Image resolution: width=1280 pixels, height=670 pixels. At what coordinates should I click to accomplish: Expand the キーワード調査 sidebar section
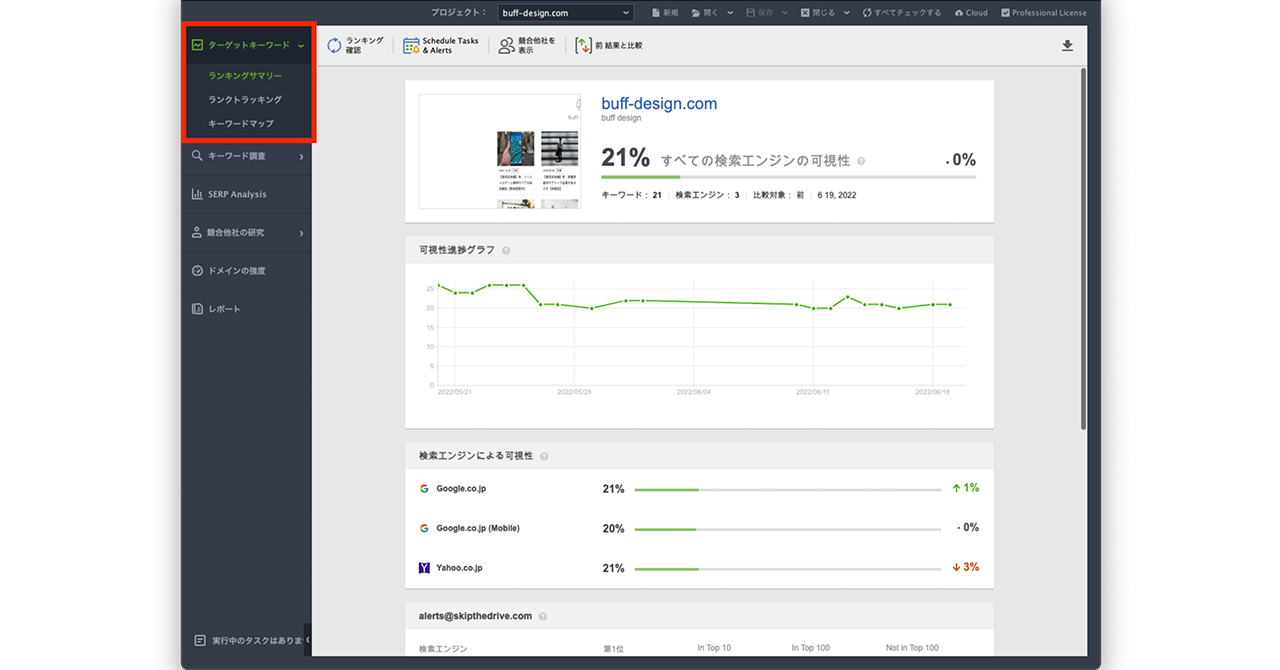click(x=301, y=156)
